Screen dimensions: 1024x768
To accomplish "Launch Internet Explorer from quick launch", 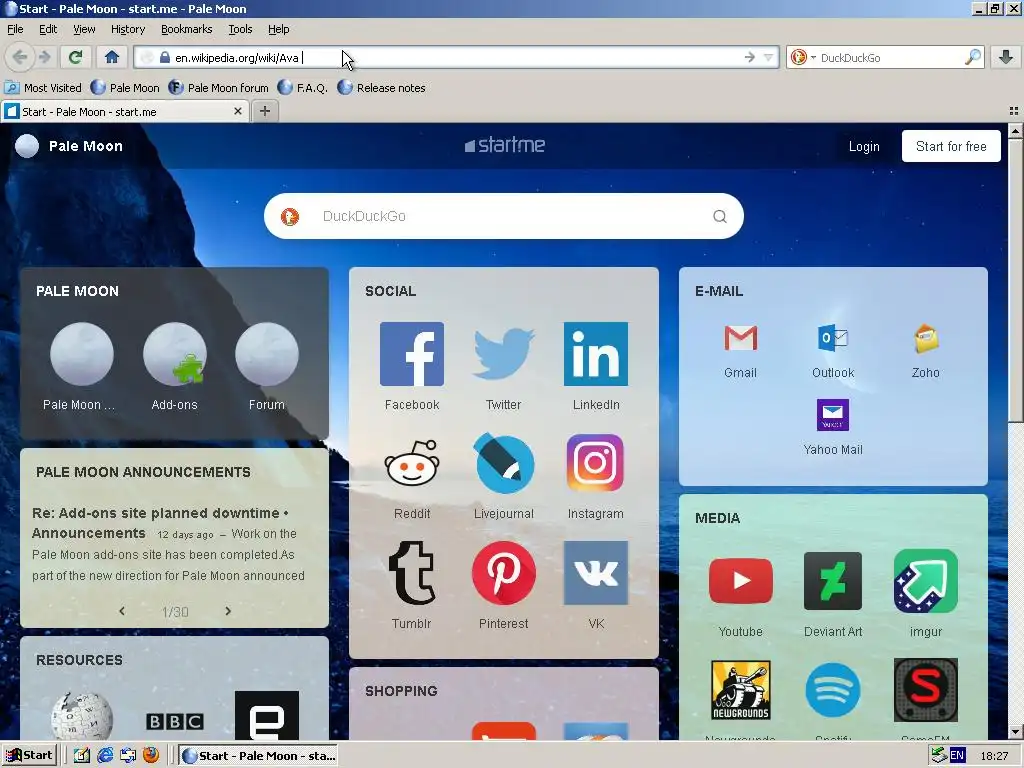I will [x=104, y=756].
